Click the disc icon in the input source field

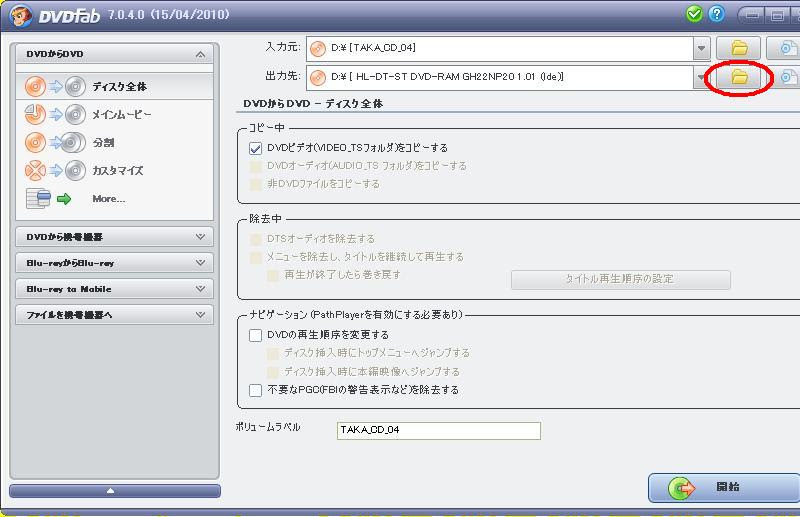pos(318,48)
